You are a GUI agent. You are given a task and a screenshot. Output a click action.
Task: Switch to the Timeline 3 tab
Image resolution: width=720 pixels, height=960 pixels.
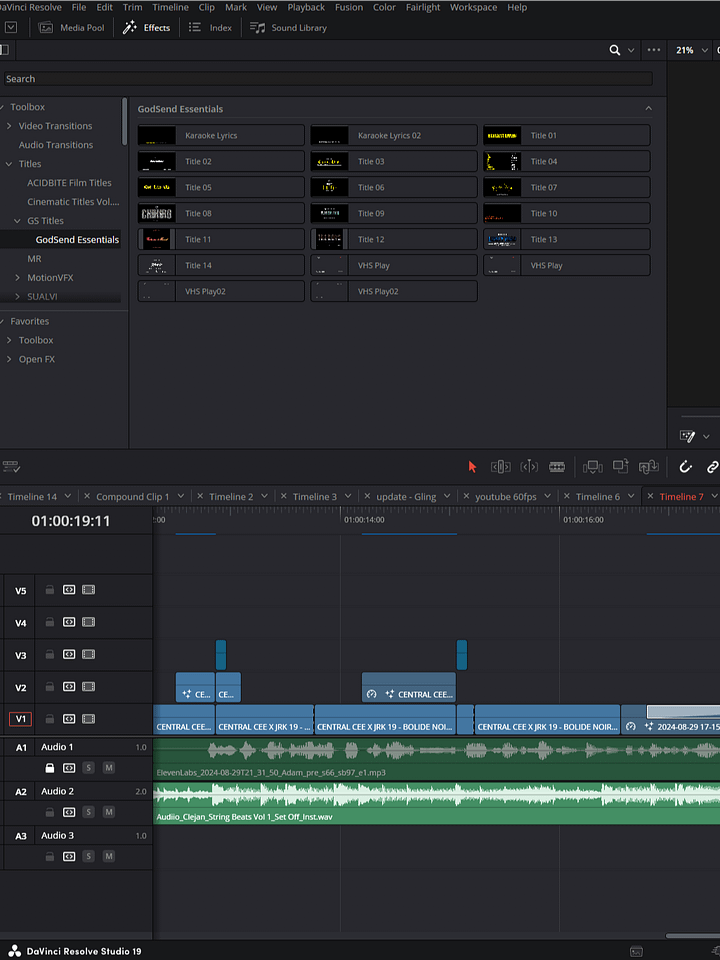pos(315,497)
